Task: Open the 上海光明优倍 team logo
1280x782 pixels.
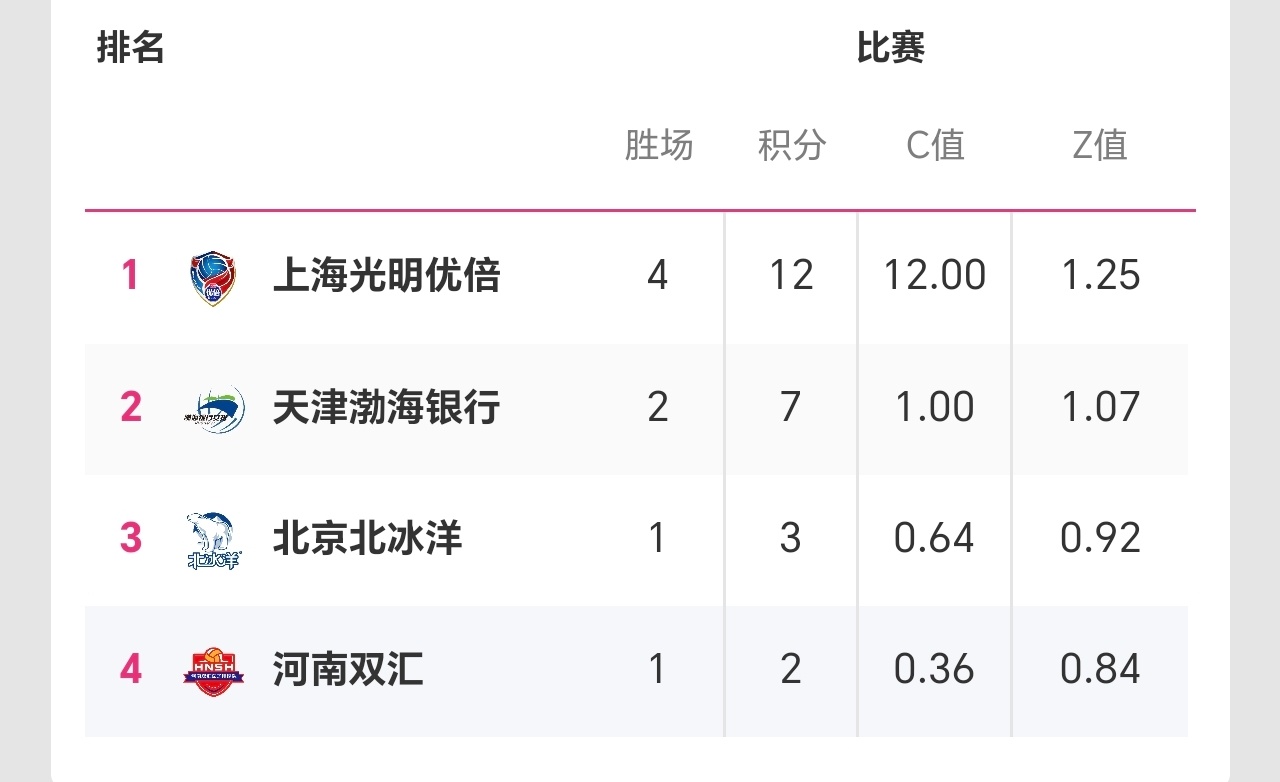Action: coord(214,278)
